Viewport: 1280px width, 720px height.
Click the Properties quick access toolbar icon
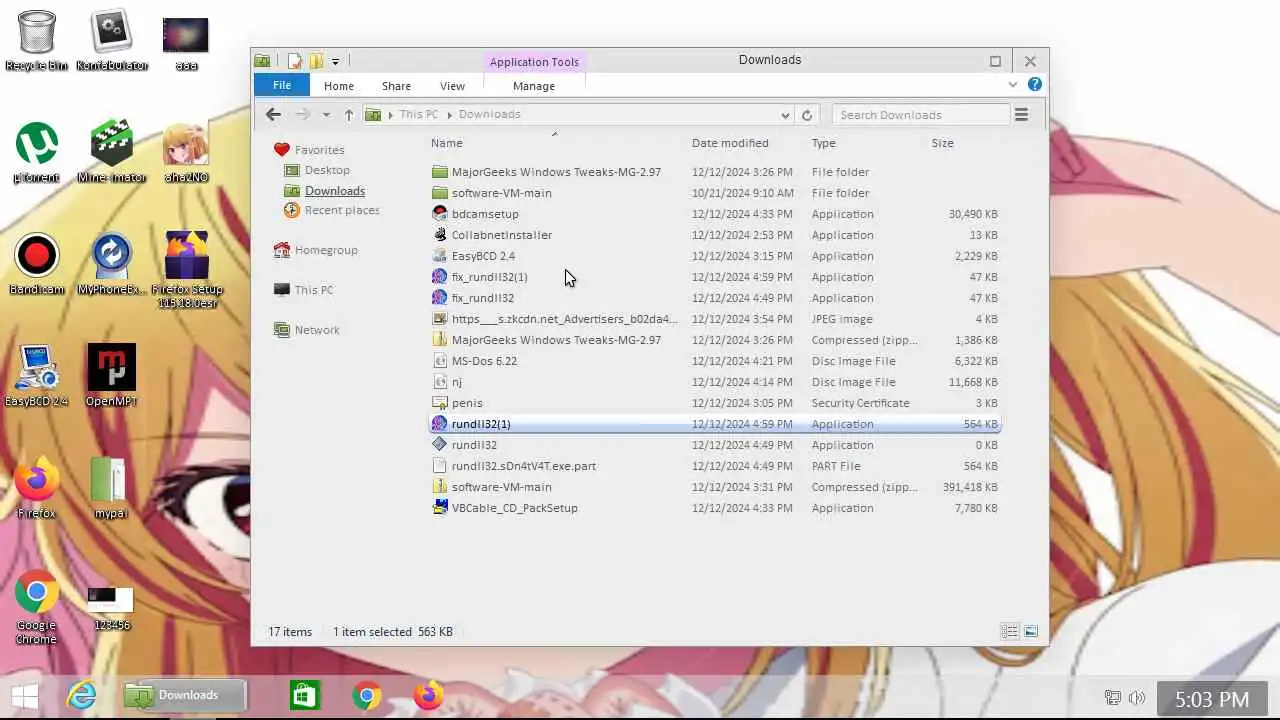pos(296,61)
